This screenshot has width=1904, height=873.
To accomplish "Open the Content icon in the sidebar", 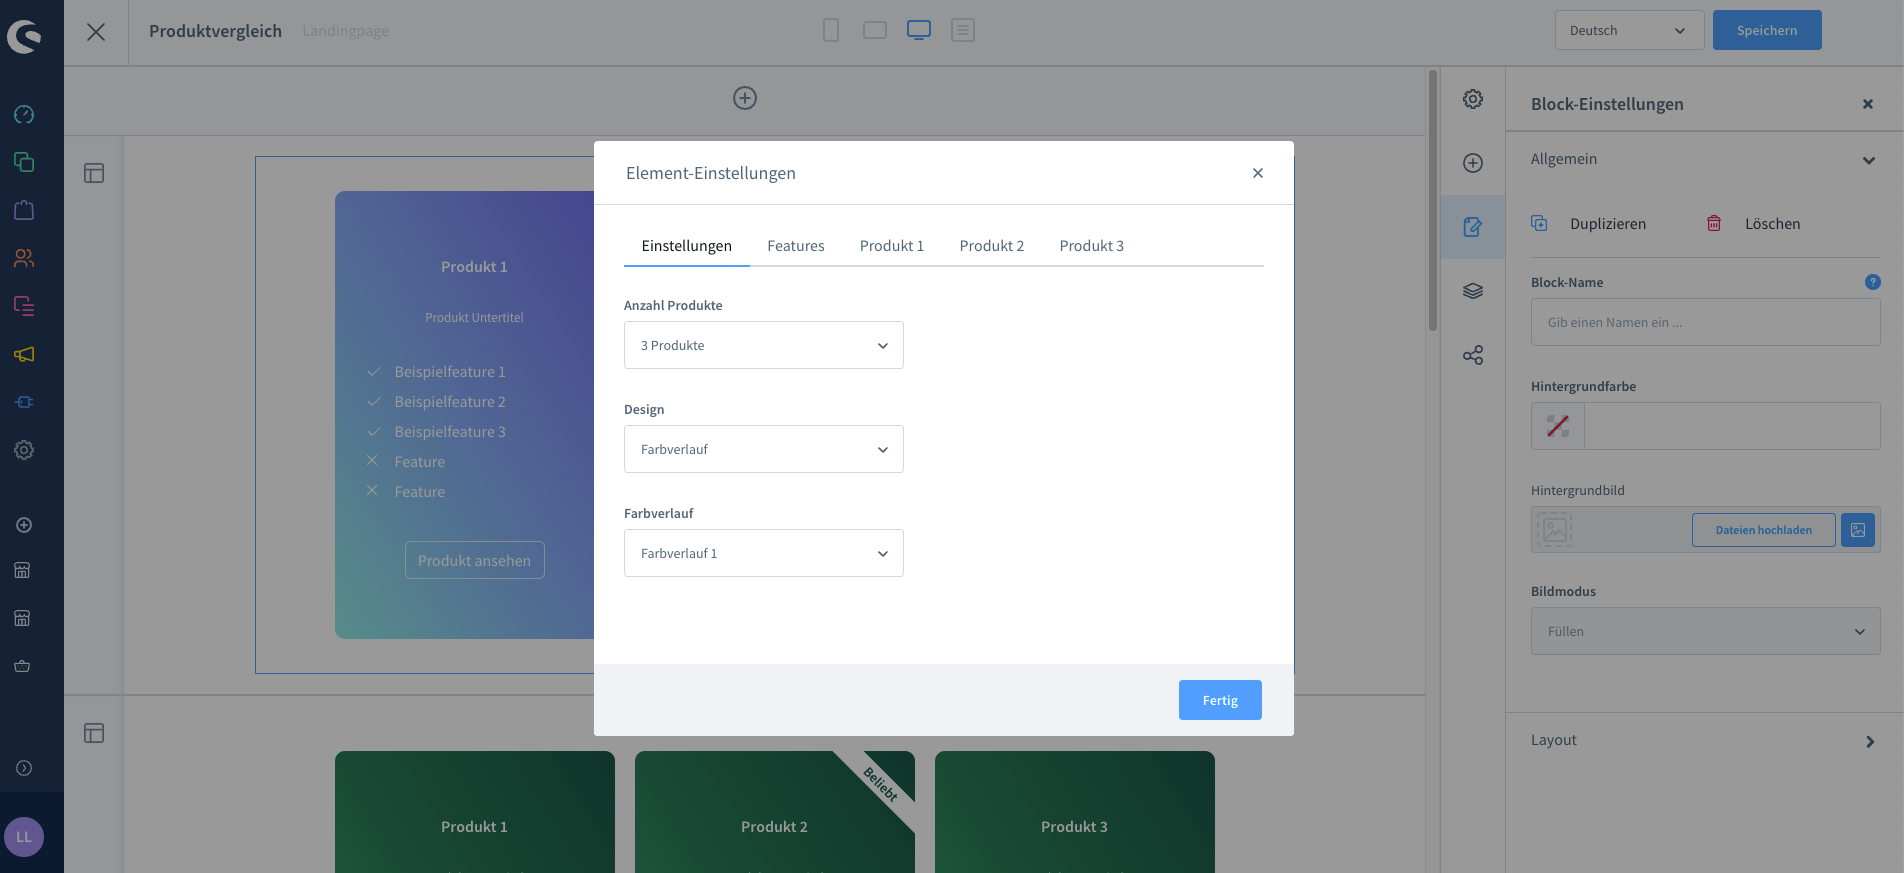I will (x=24, y=306).
